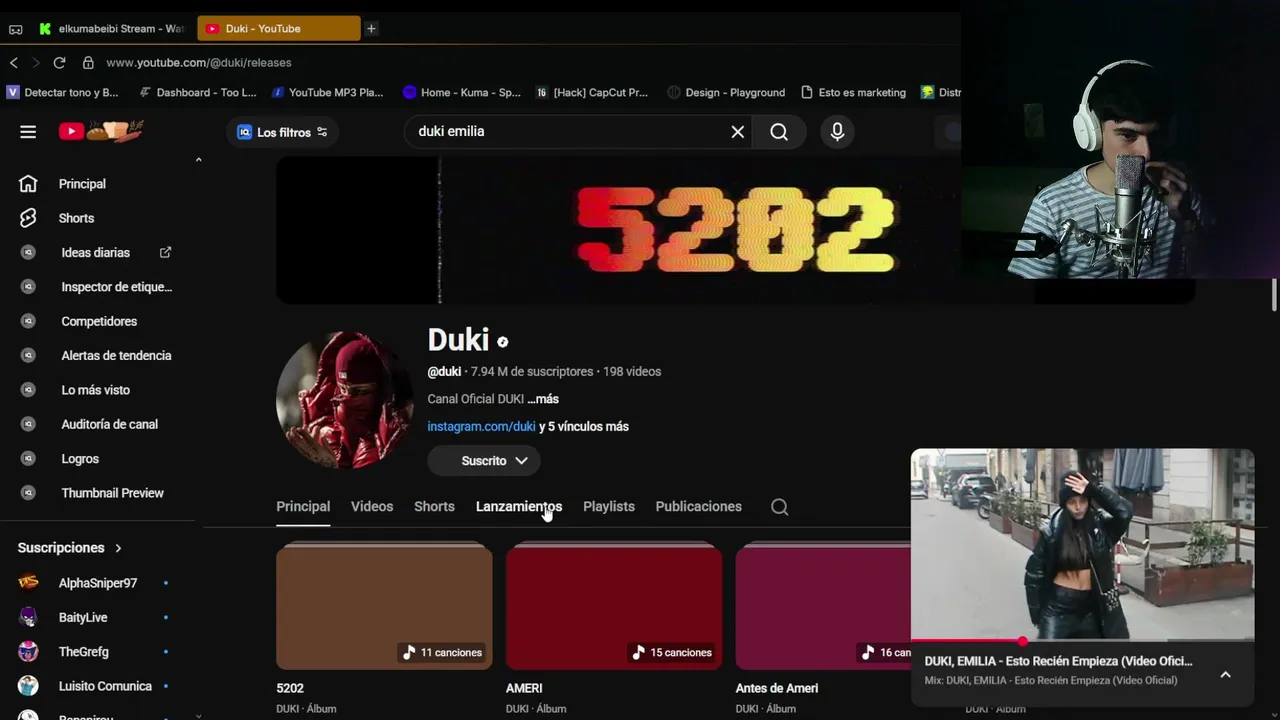Click the 5202 album title

pos(290,688)
